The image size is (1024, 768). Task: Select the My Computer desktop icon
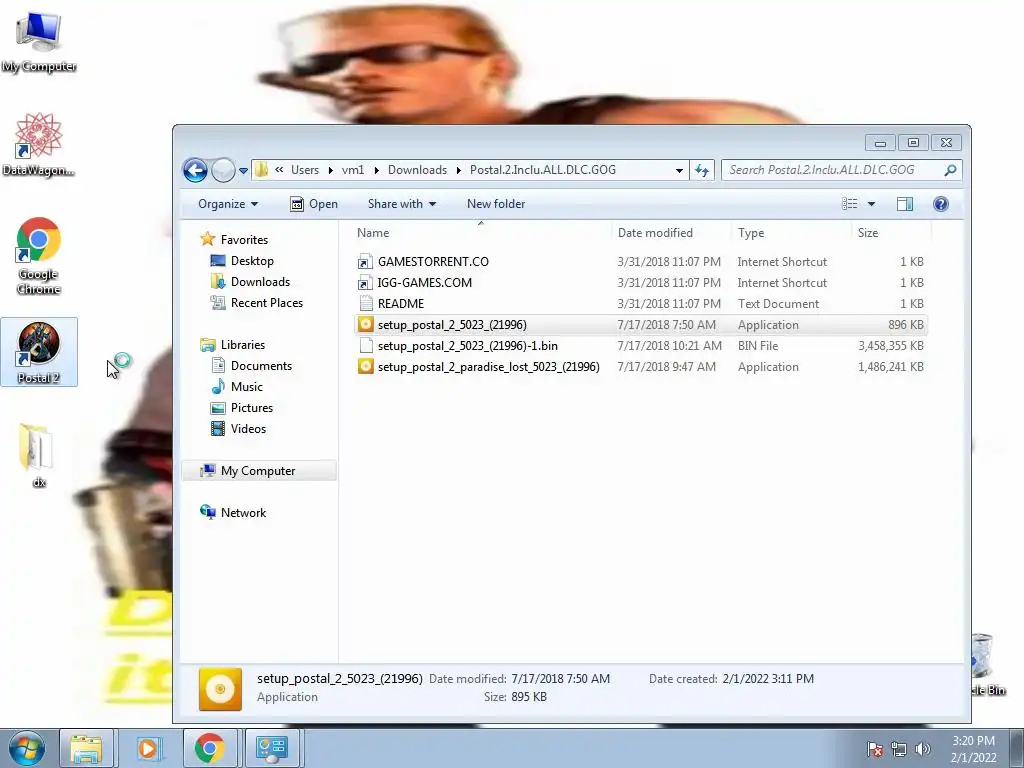(39, 41)
